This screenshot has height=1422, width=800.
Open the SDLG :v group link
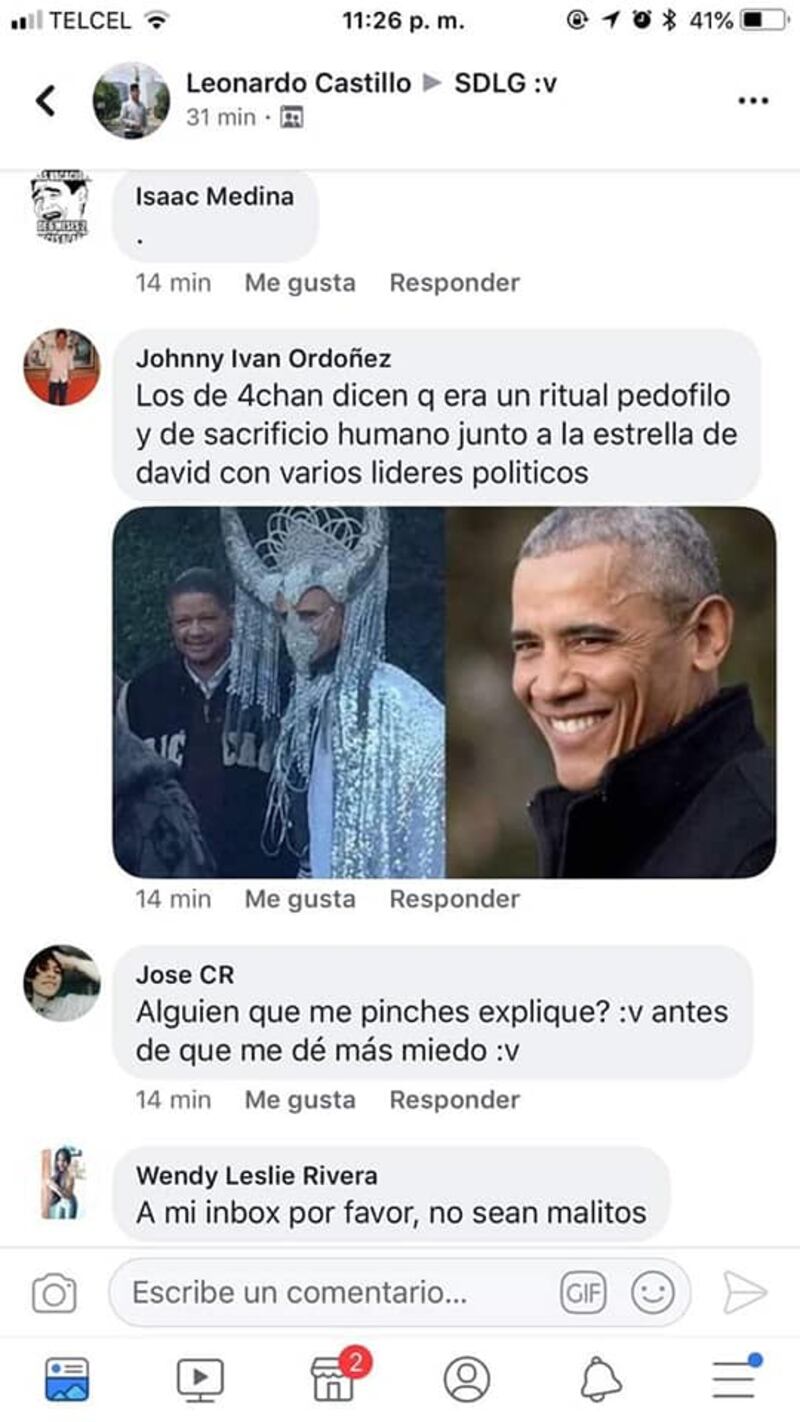tap(506, 84)
